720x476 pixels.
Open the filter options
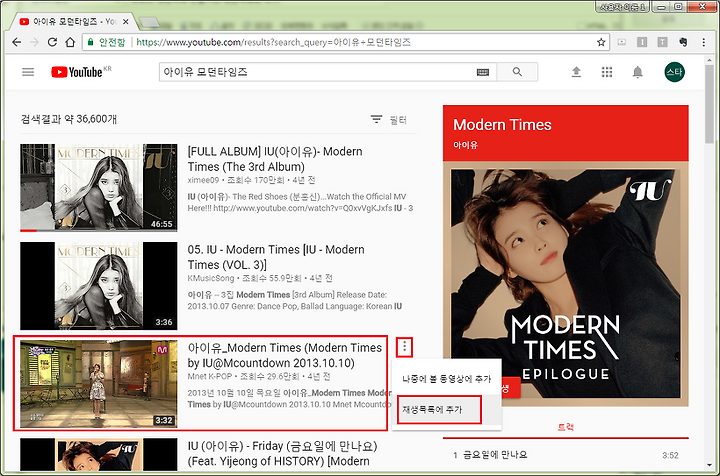coord(388,120)
